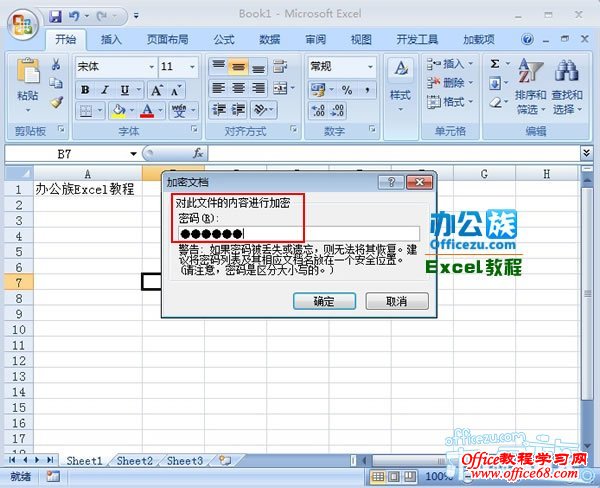Decrease the indent level

[x=219, y=110]
